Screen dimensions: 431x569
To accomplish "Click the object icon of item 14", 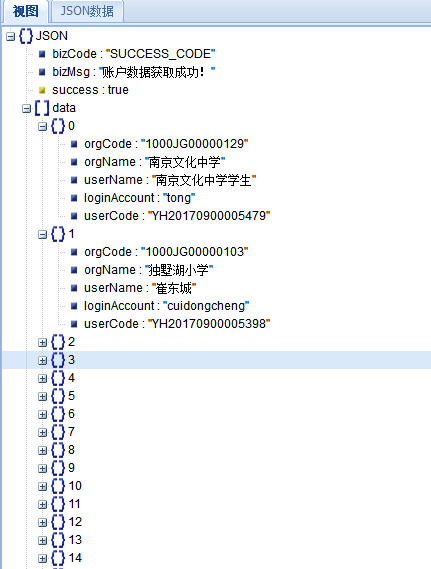I will 58,558.
